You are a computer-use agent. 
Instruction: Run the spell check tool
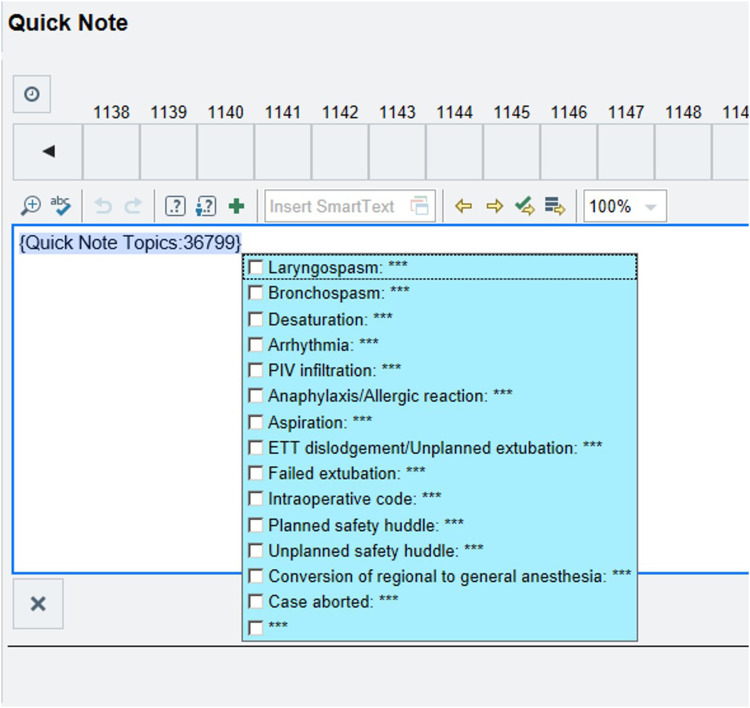60,206
